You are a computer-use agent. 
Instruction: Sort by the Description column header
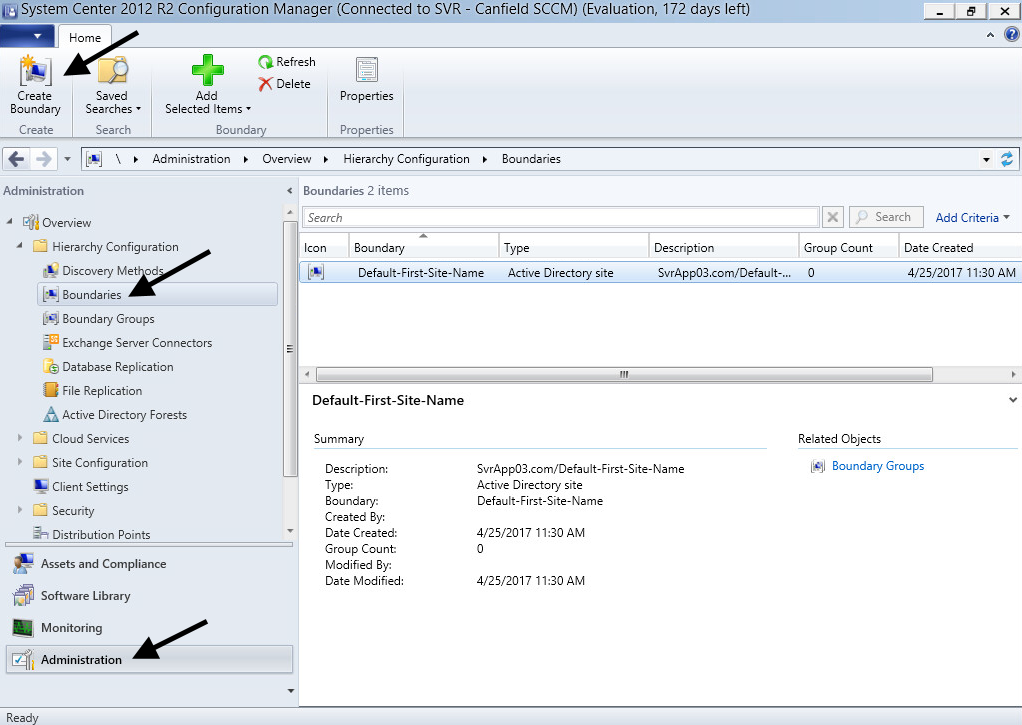(x=723, y=247)
